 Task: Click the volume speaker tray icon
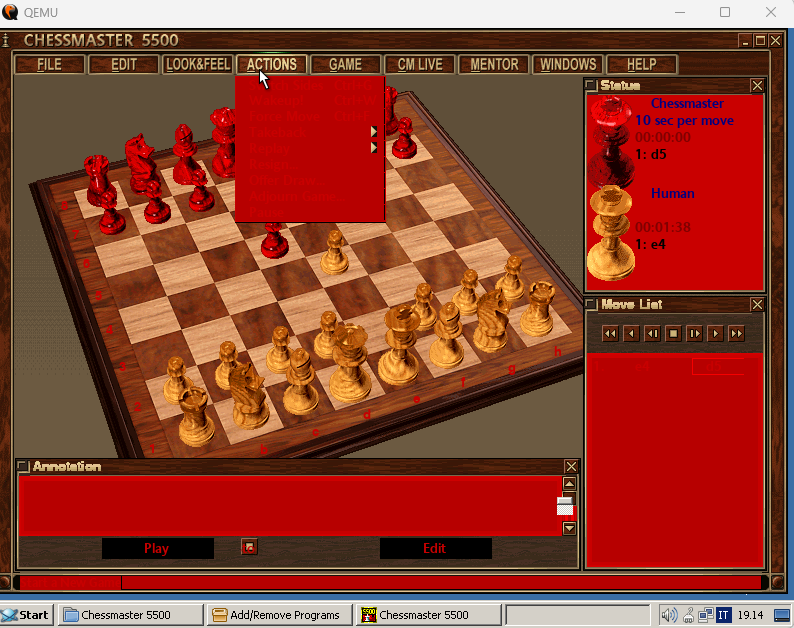pos(669,615)
